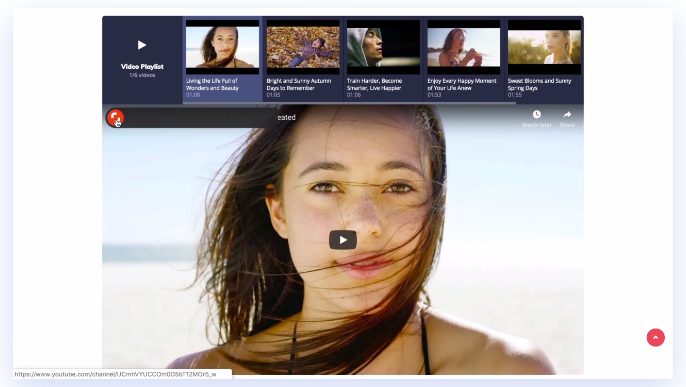Open the red channel avatar icon
The image size is (686, 387).
[115, 117]
